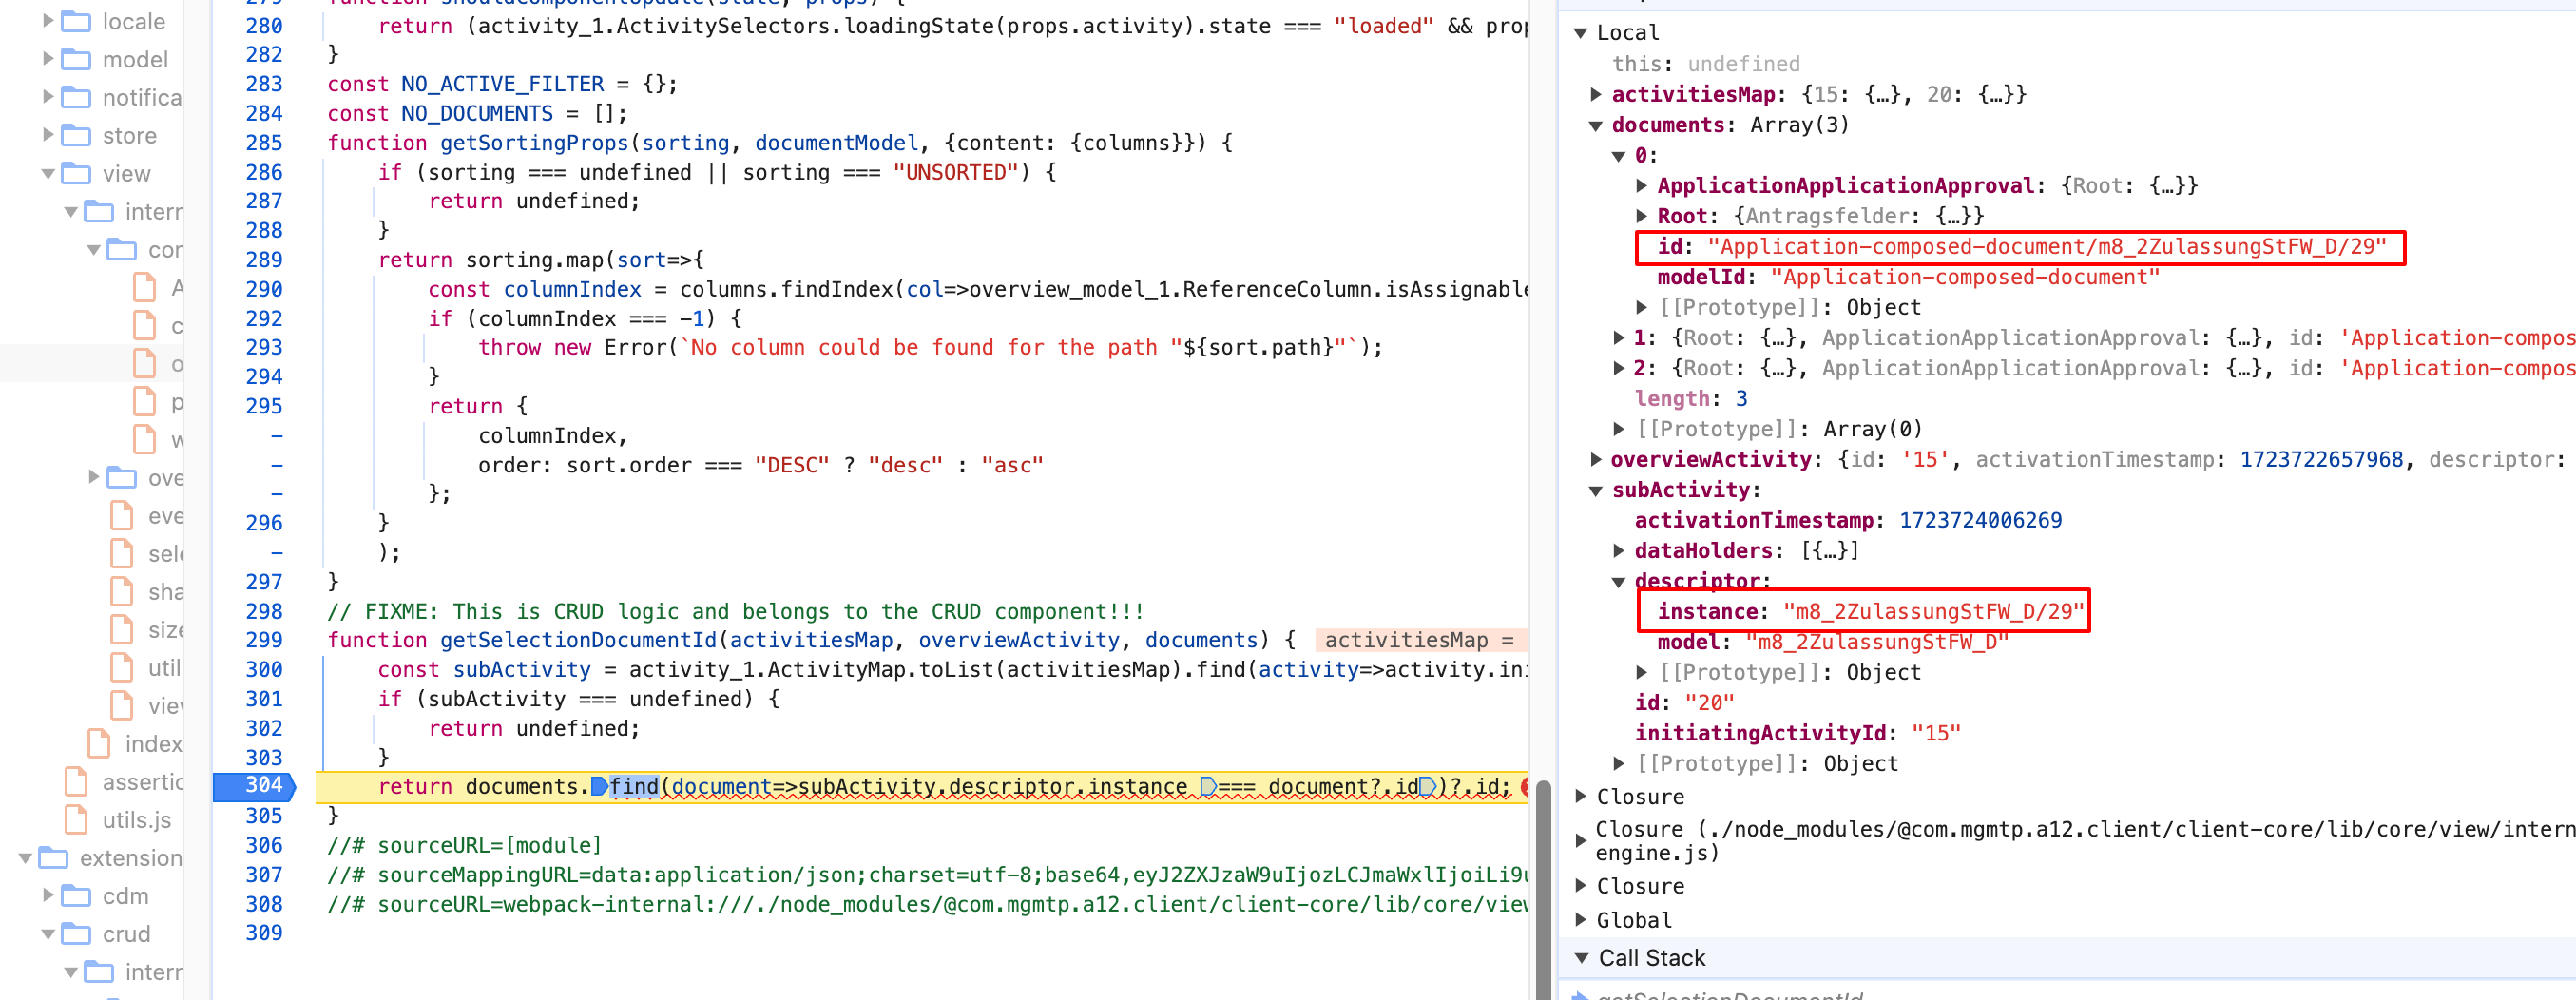The image size is (2576, 1000).
Task: Expand the activitiesMap variable
Action: point(1596,94)
